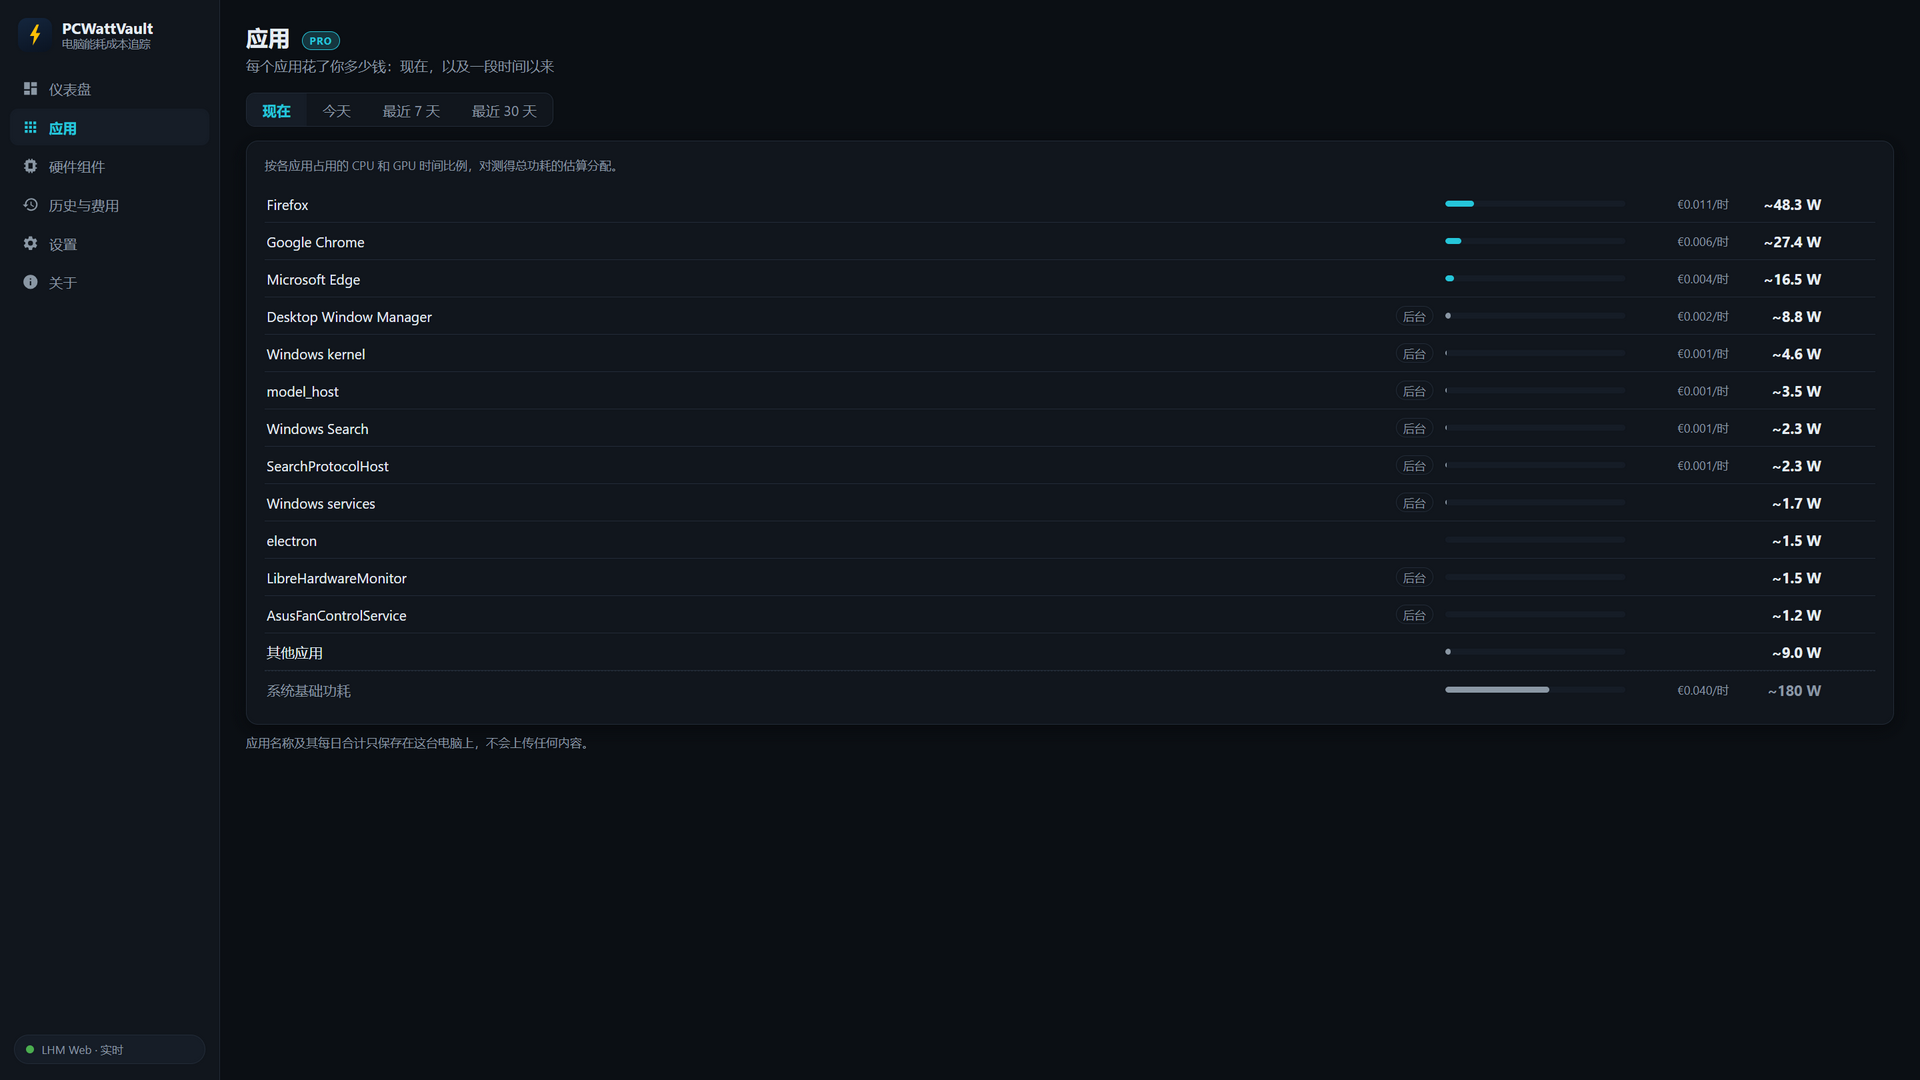Click the Windows services row name

coord(320,504)
